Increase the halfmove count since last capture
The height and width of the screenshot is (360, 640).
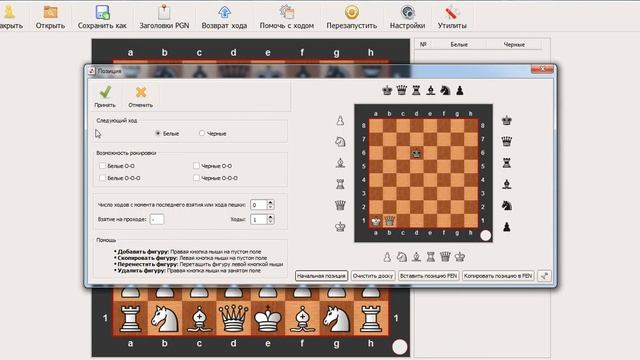point(270,202)
